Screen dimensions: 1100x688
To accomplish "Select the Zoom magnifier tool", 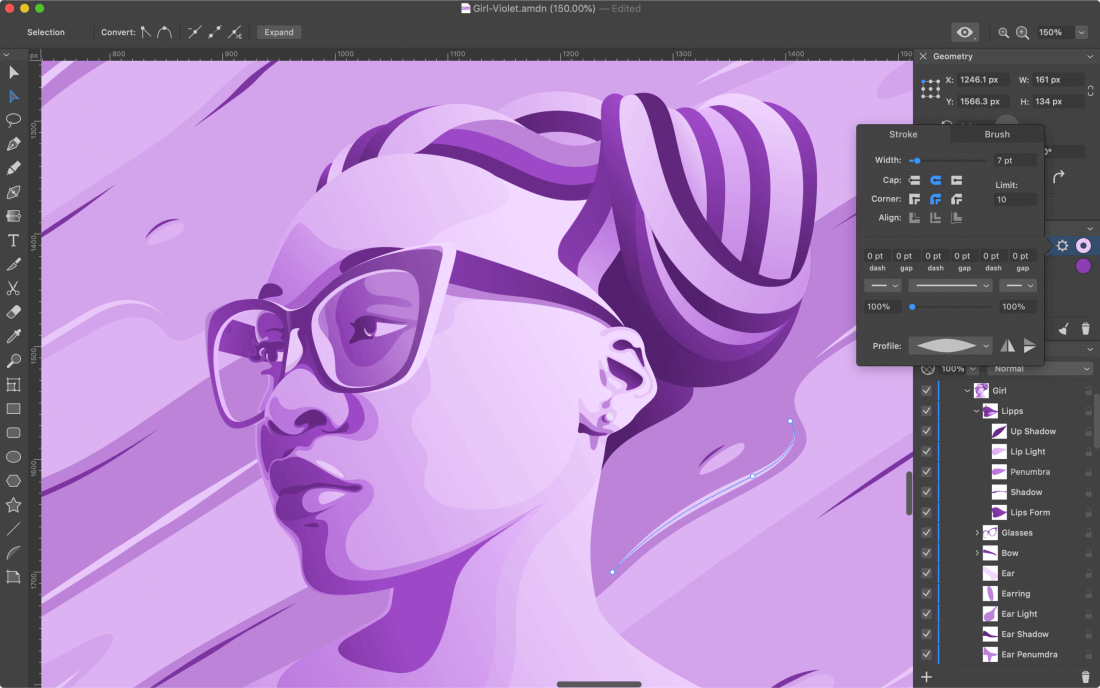I will point(14,360).
